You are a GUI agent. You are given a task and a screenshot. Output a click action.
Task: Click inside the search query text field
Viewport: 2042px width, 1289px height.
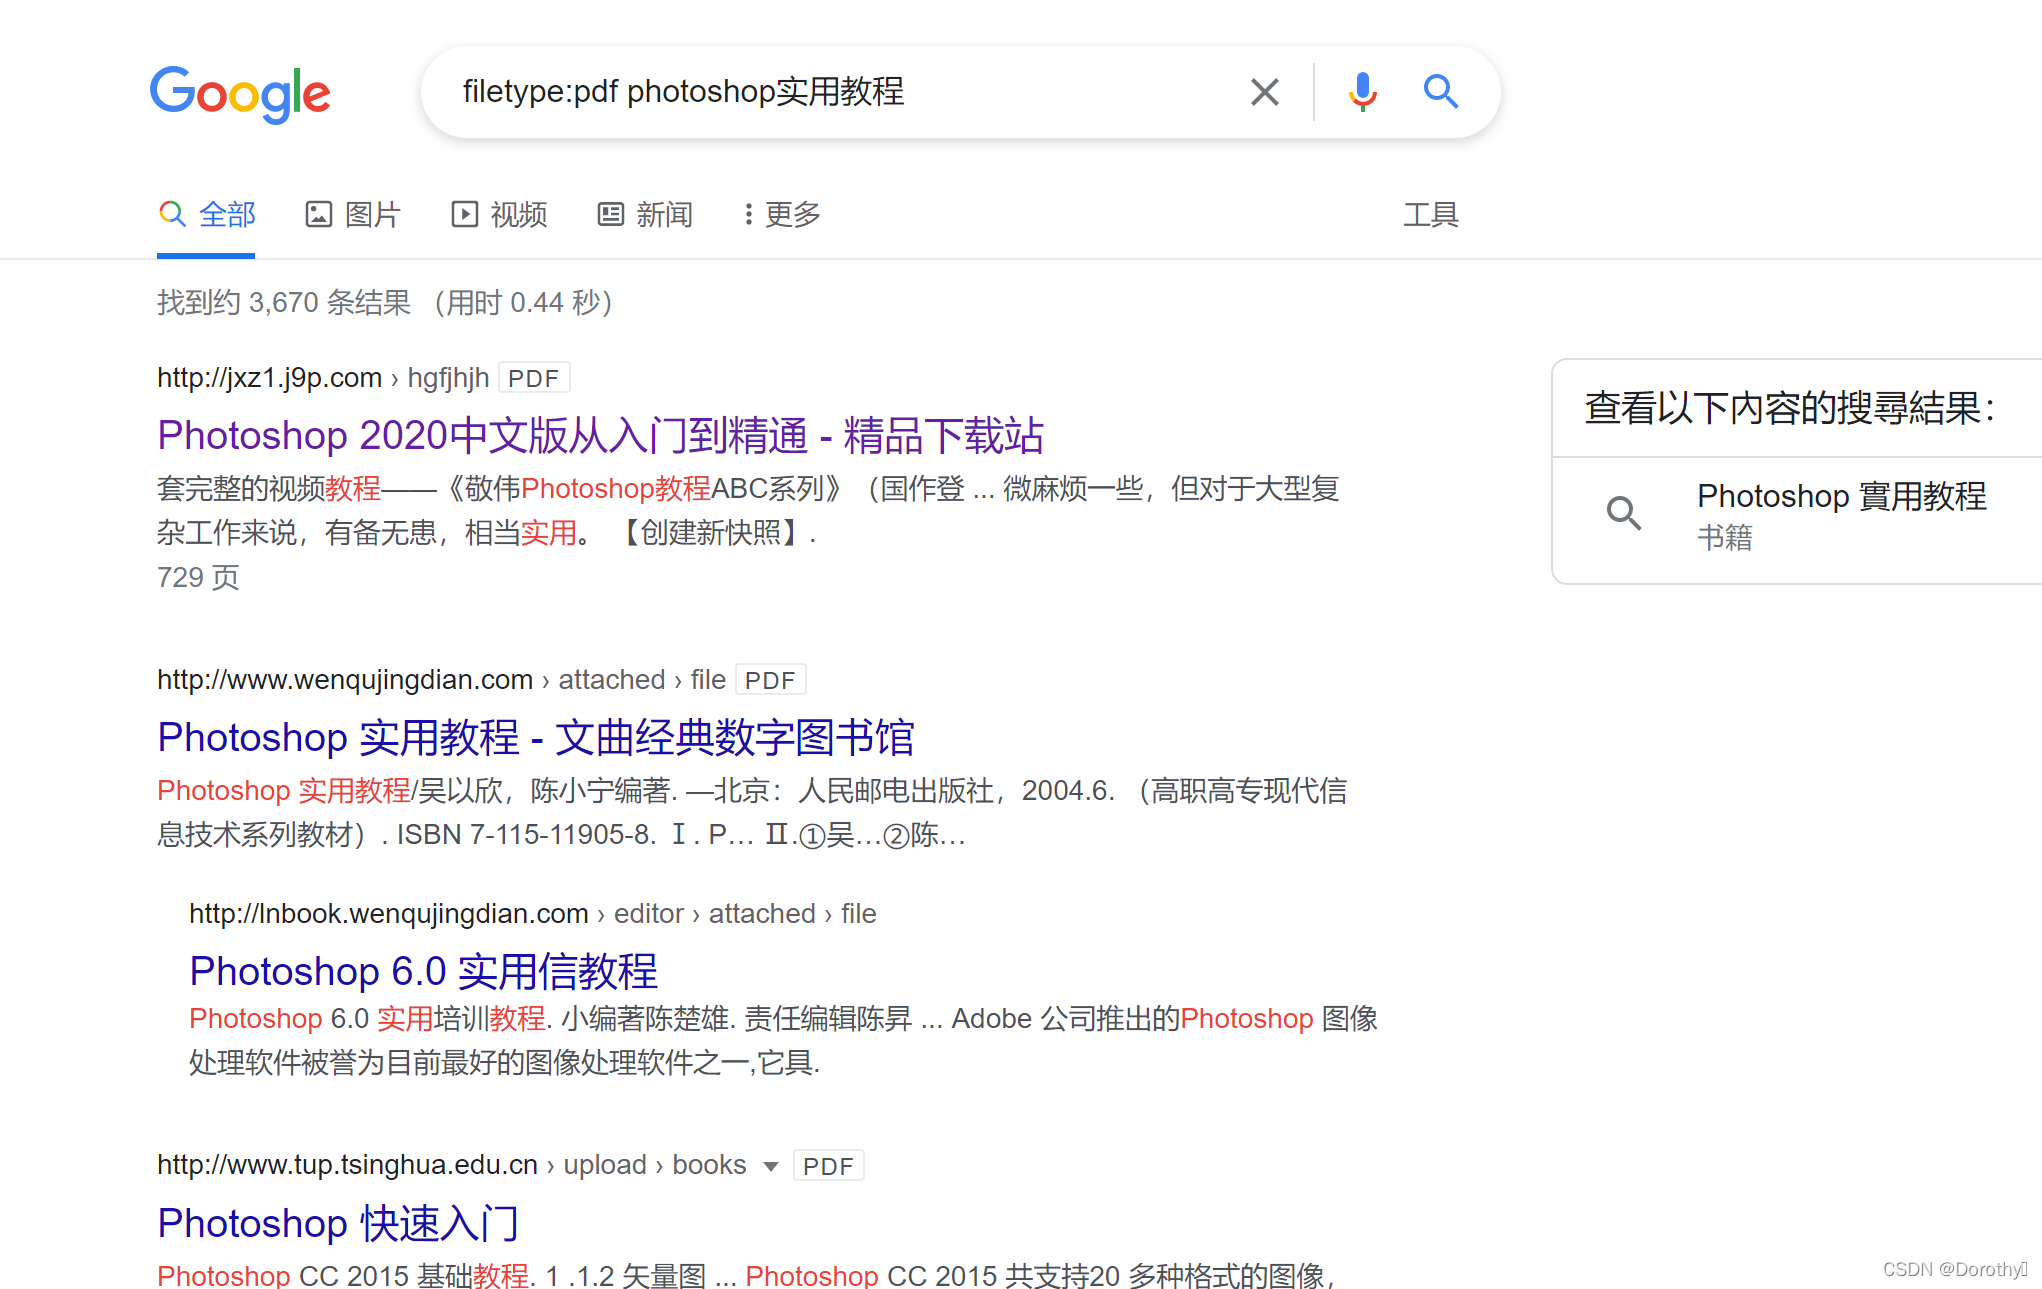point(800,92)
